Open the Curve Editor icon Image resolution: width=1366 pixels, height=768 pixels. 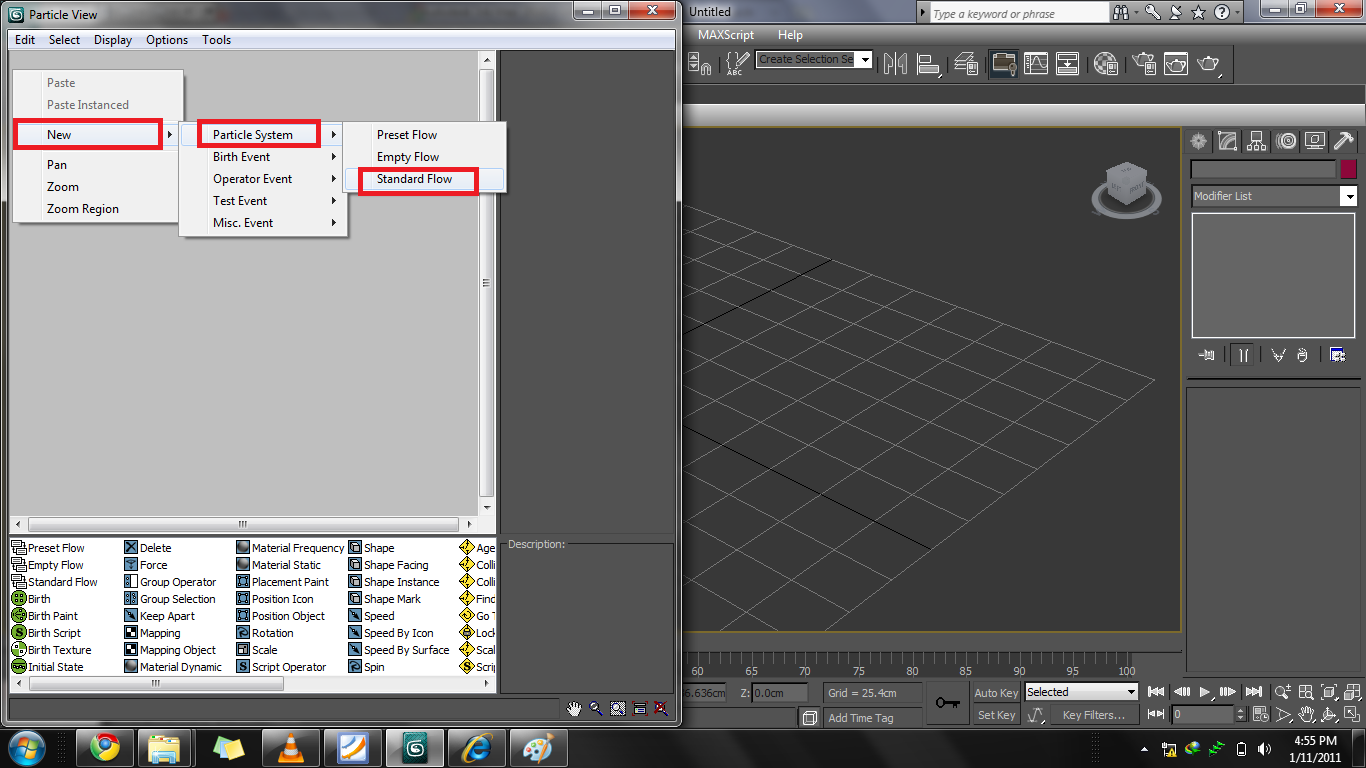[x=1036, y=63]
